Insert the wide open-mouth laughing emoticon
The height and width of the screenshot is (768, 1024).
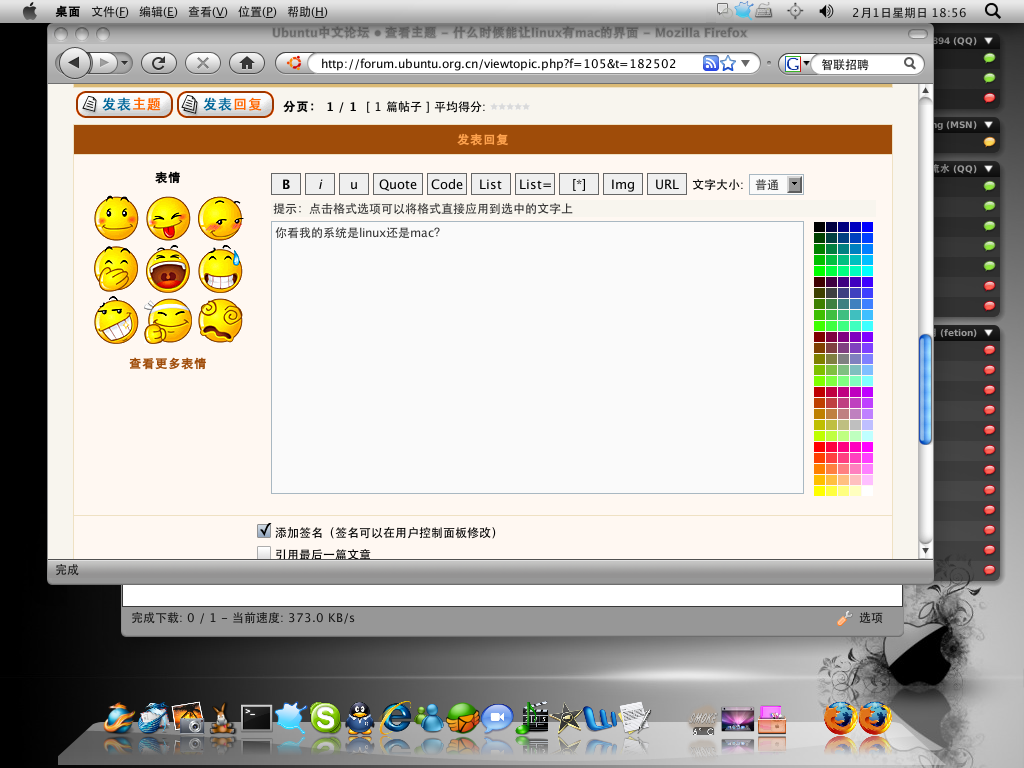tap(168, 269)
